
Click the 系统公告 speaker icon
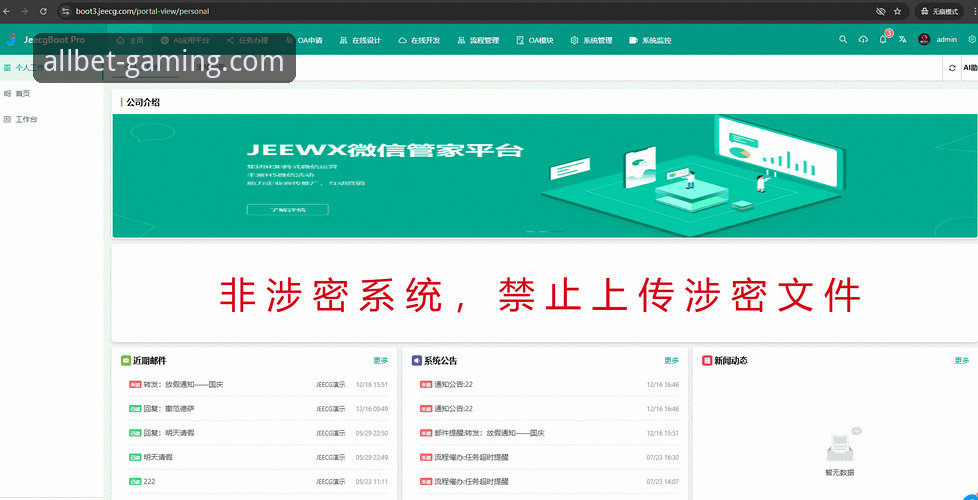(x=417, y=360)
